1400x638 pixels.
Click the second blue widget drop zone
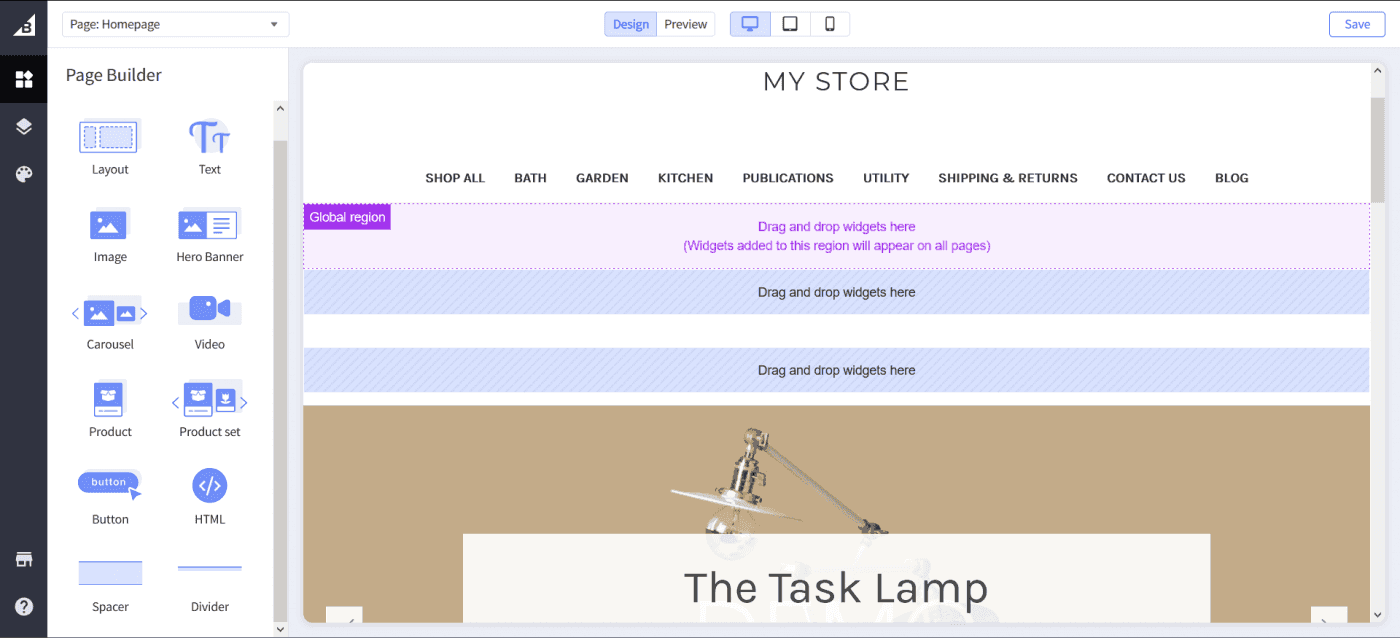click(836, 370)
